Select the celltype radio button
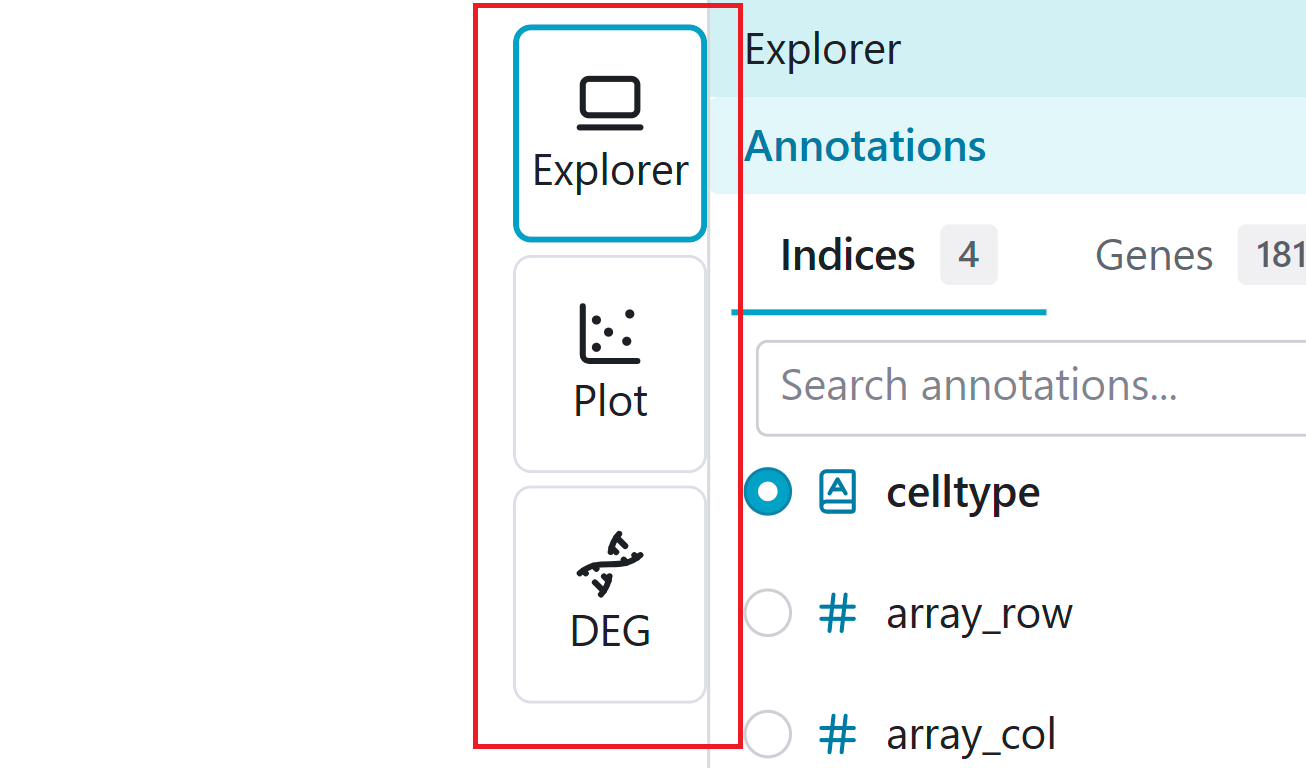This screenshot has width=1306, height=768. (x=768, y=491)
